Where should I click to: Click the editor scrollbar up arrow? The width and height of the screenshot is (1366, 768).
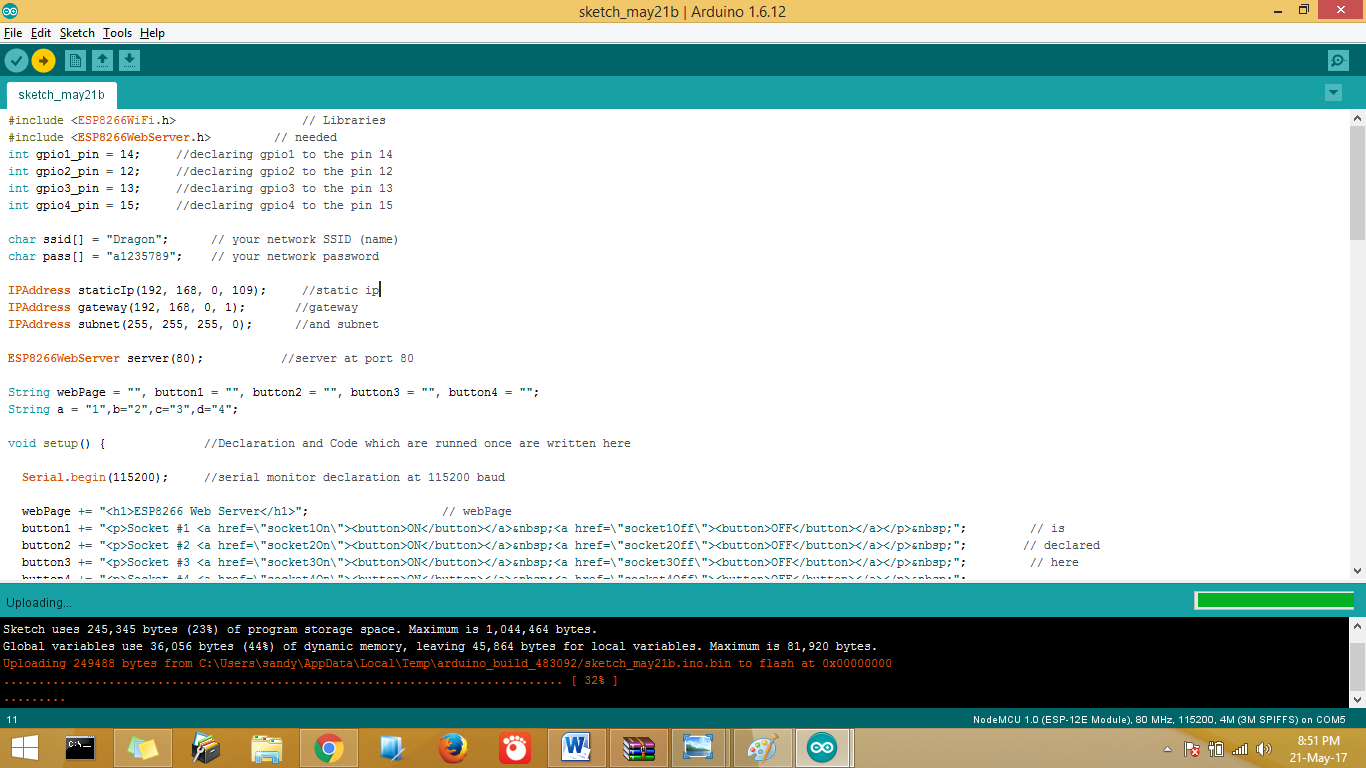[x=1357, y=117]
